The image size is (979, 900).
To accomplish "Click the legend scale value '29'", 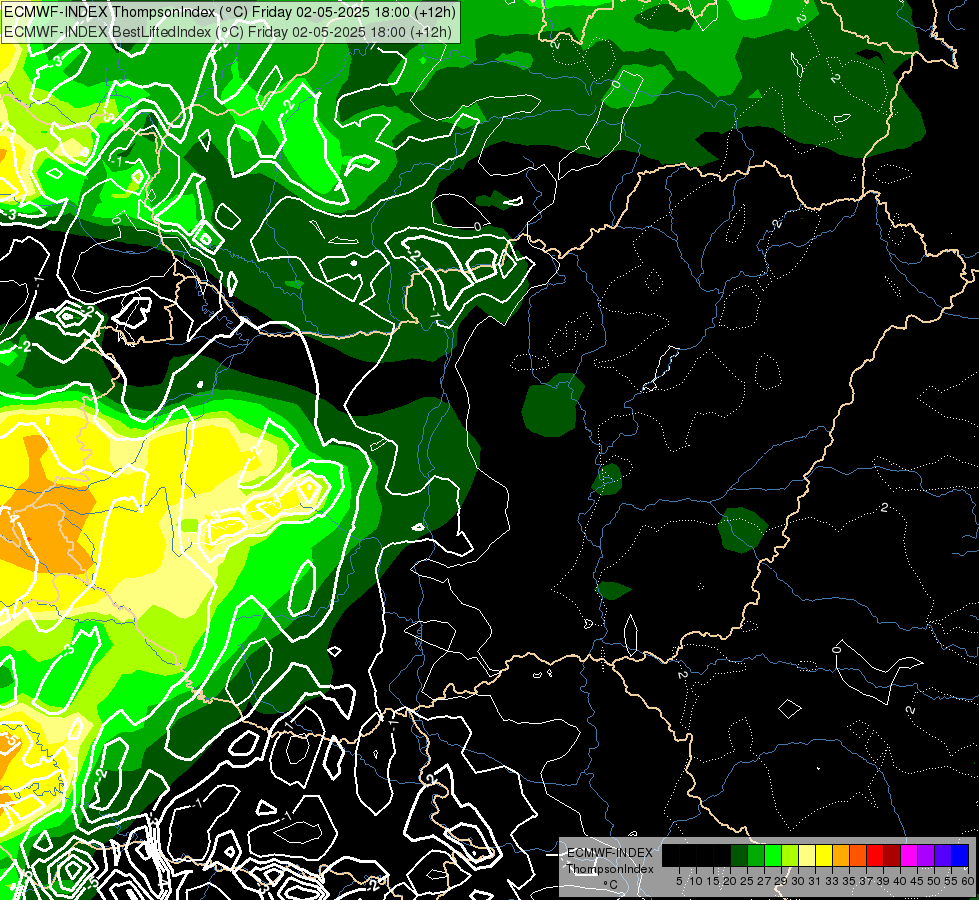I will coord(781,881).
